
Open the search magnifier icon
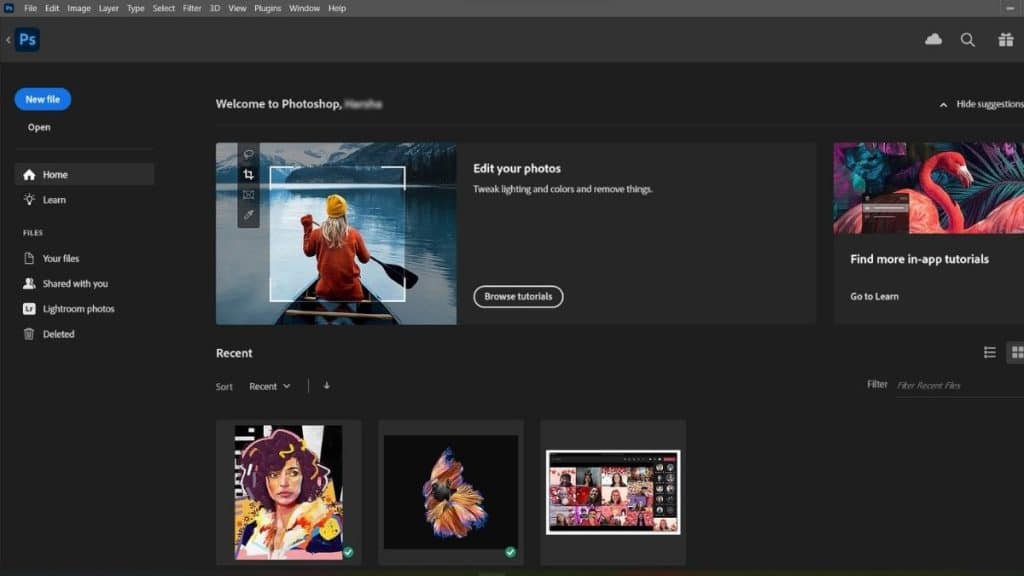click(968, 40)
